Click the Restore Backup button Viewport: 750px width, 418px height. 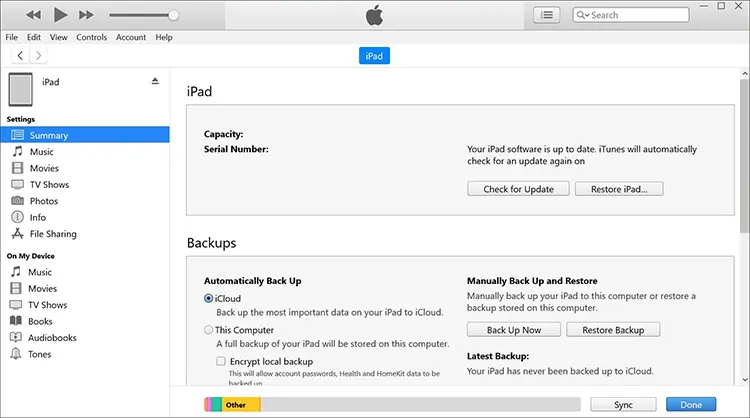click(x=613, y=330)
